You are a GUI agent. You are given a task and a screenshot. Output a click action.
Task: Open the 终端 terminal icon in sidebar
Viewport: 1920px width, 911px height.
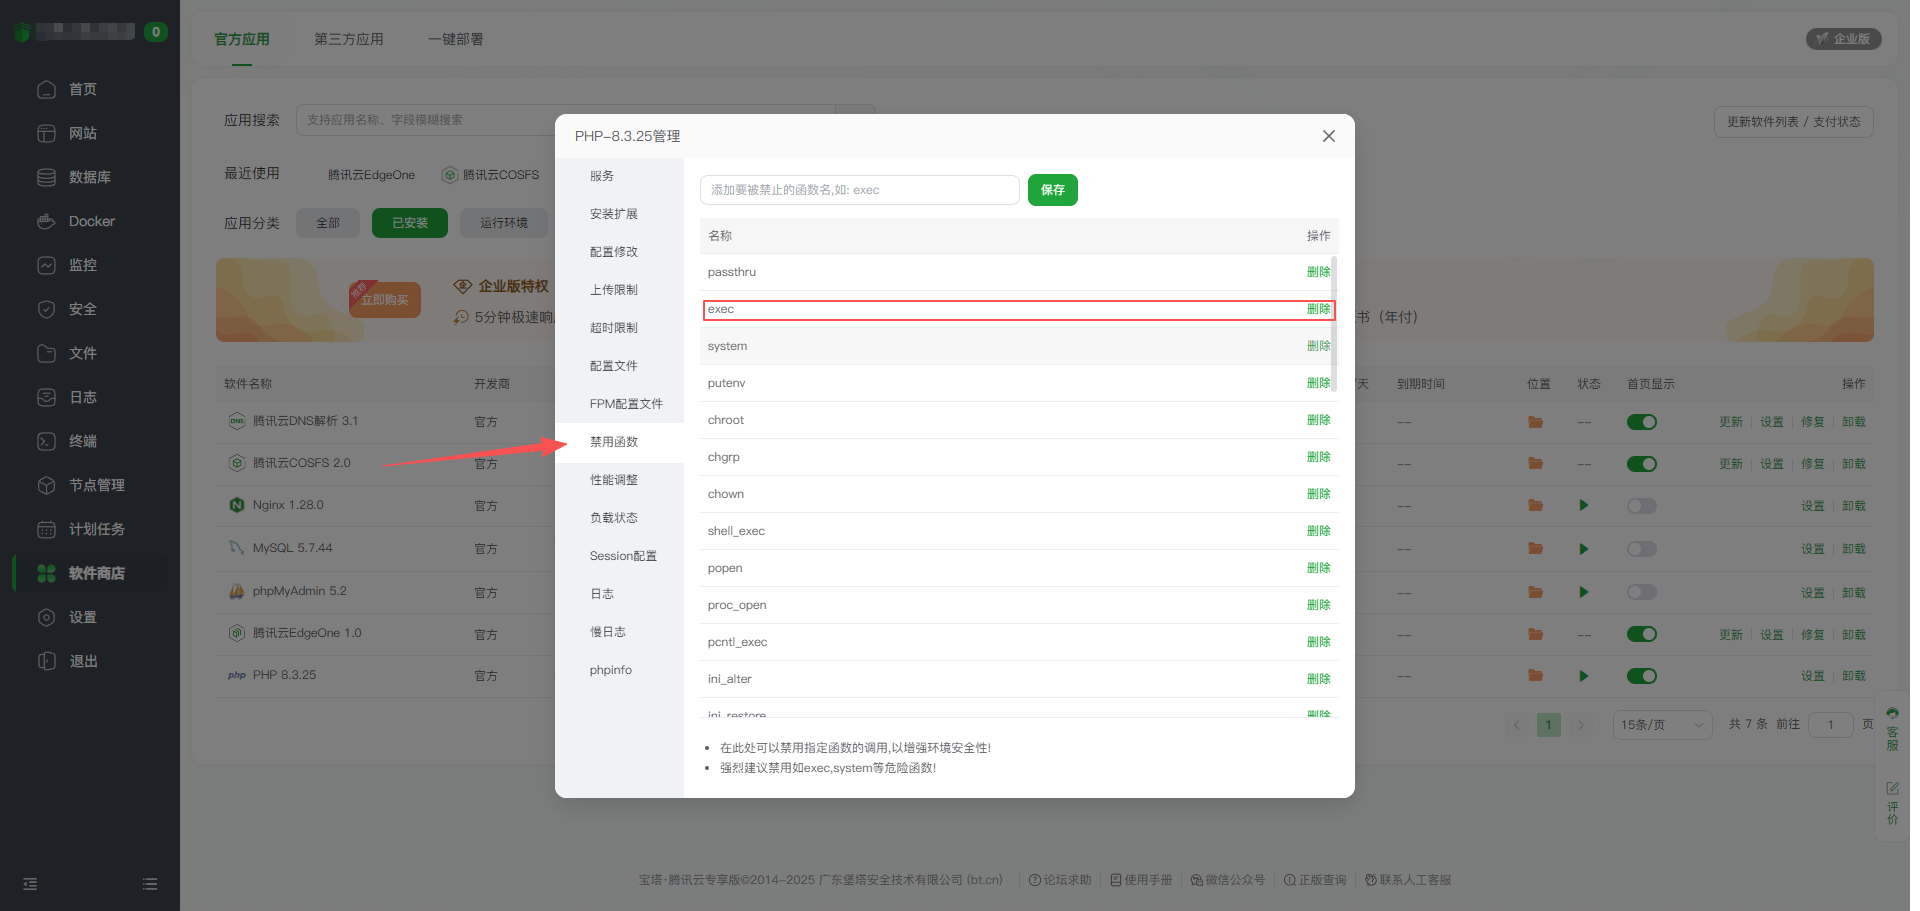tap(46, 441)
